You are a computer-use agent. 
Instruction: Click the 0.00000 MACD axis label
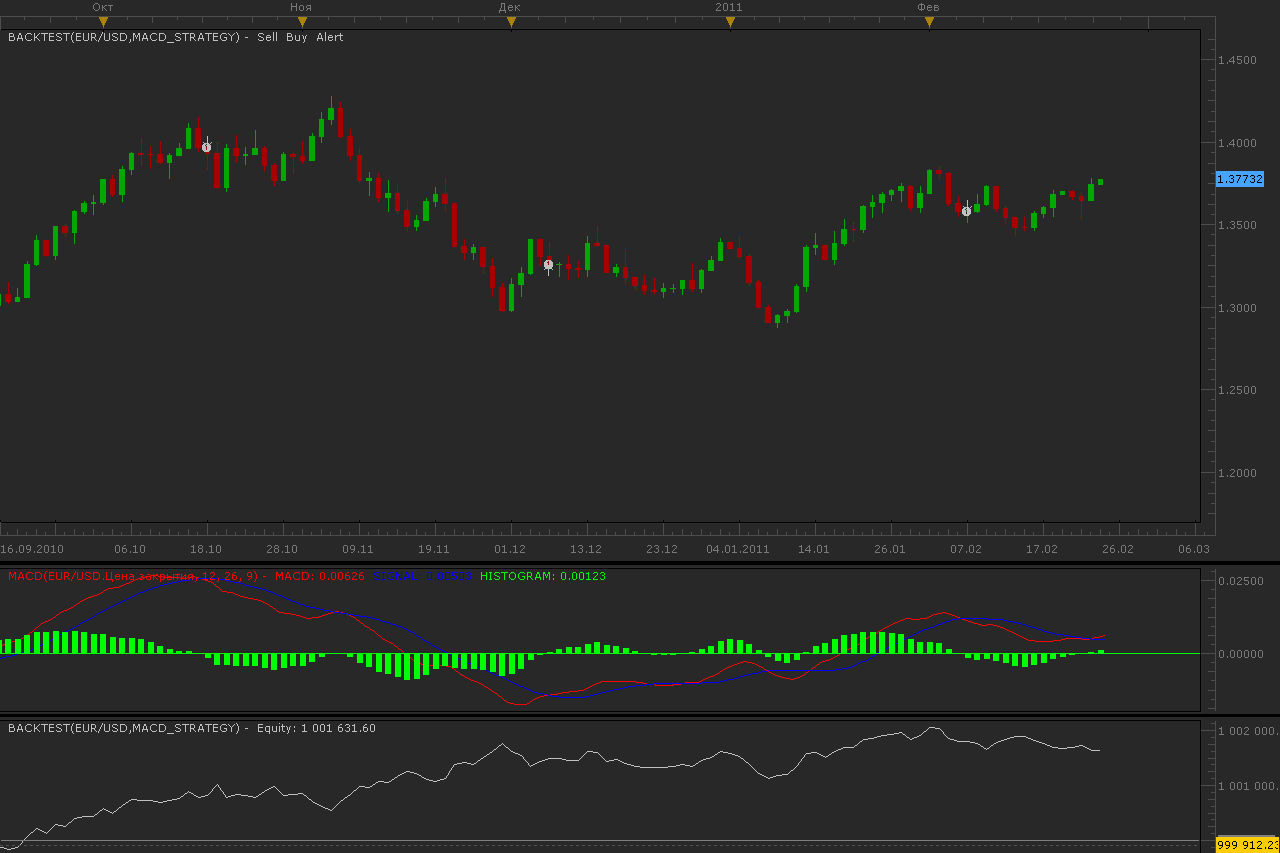[1240, 654]
